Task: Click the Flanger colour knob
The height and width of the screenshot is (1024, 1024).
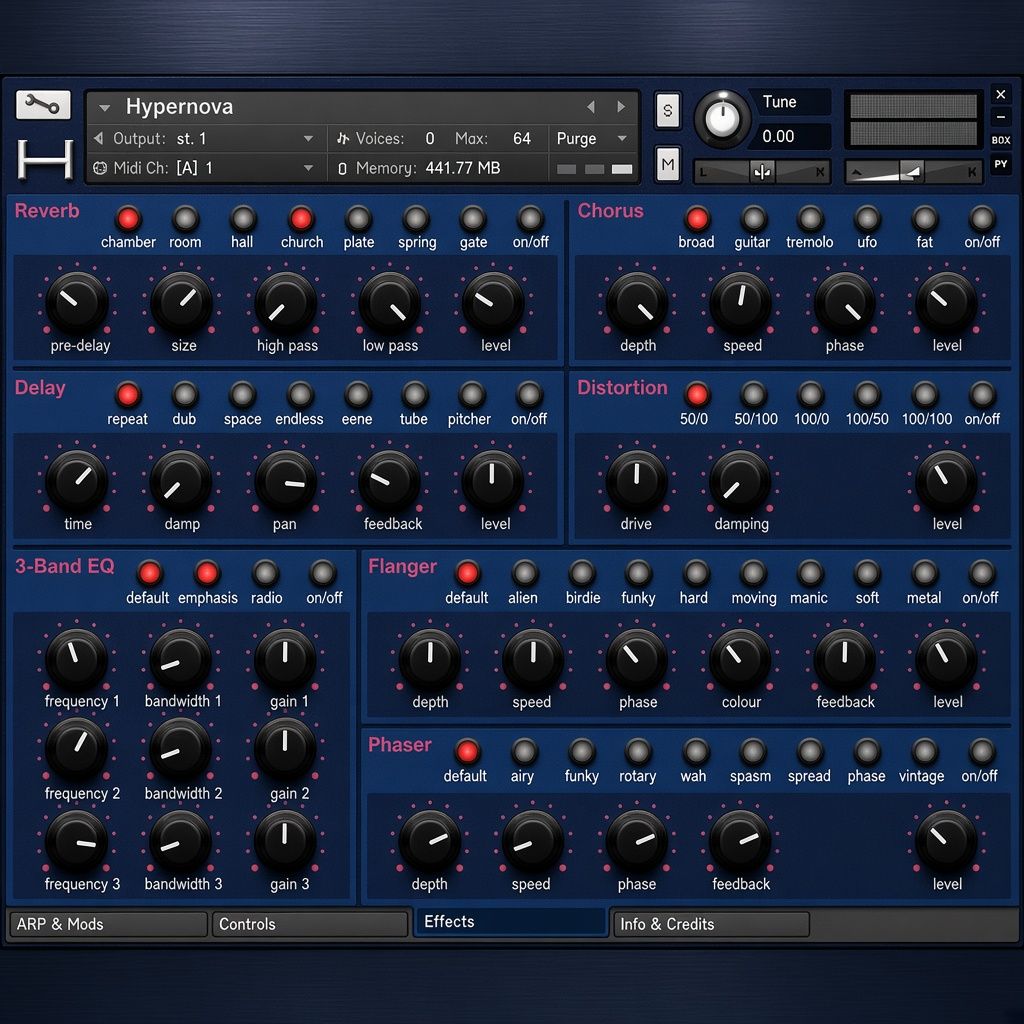Action: click(740, 659)
